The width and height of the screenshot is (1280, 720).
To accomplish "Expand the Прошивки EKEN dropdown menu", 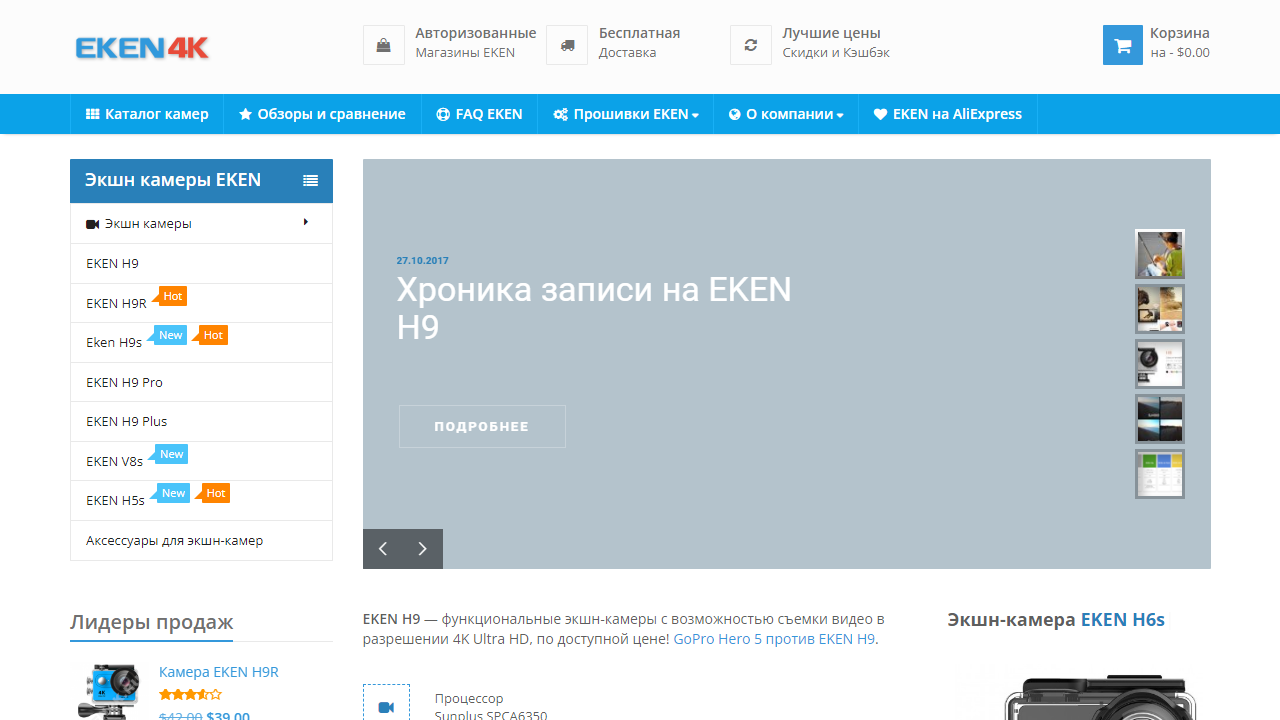I will [626, 114].
